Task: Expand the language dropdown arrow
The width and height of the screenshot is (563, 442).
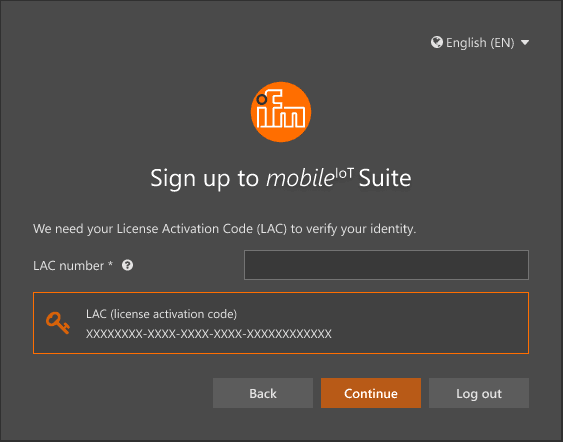Action: point(525,42)
